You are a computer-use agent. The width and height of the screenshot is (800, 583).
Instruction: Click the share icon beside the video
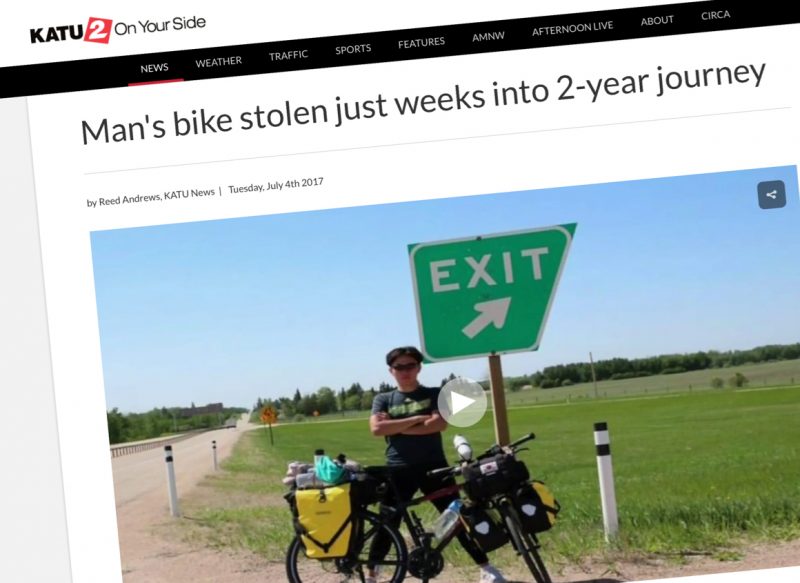tap(771, 194)
